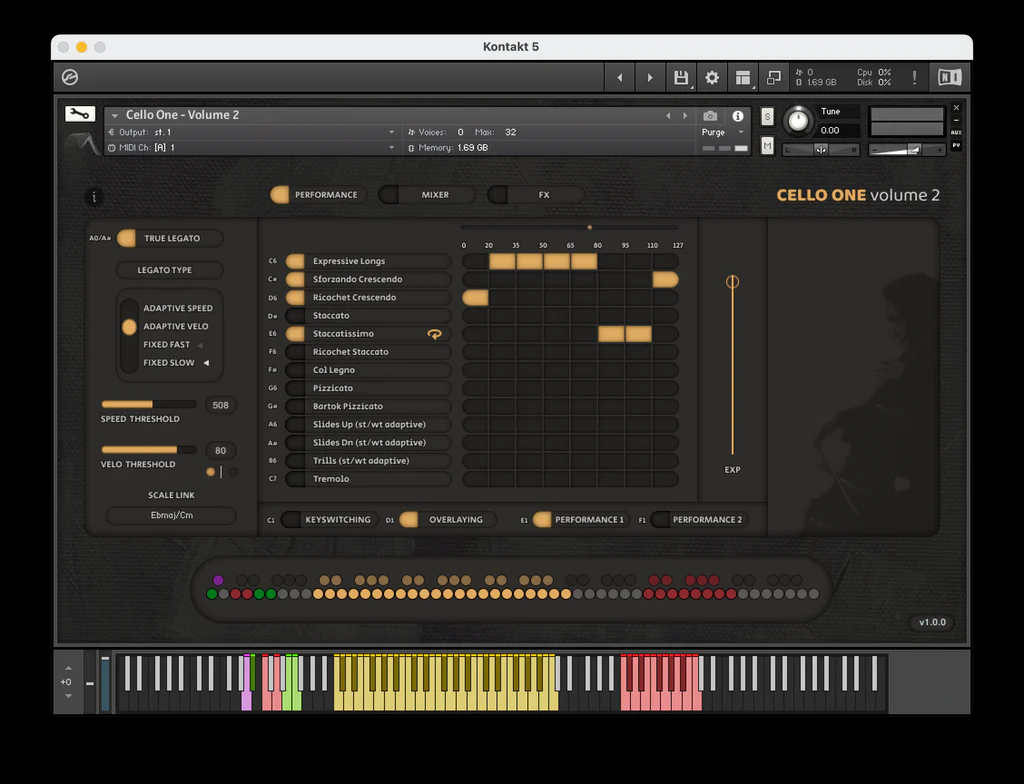Image resolution: width=1024 pixels, height=784 pixels.
Task: Select ADAPTIVE VELO legato type
Action: click(x=176, y=327)
